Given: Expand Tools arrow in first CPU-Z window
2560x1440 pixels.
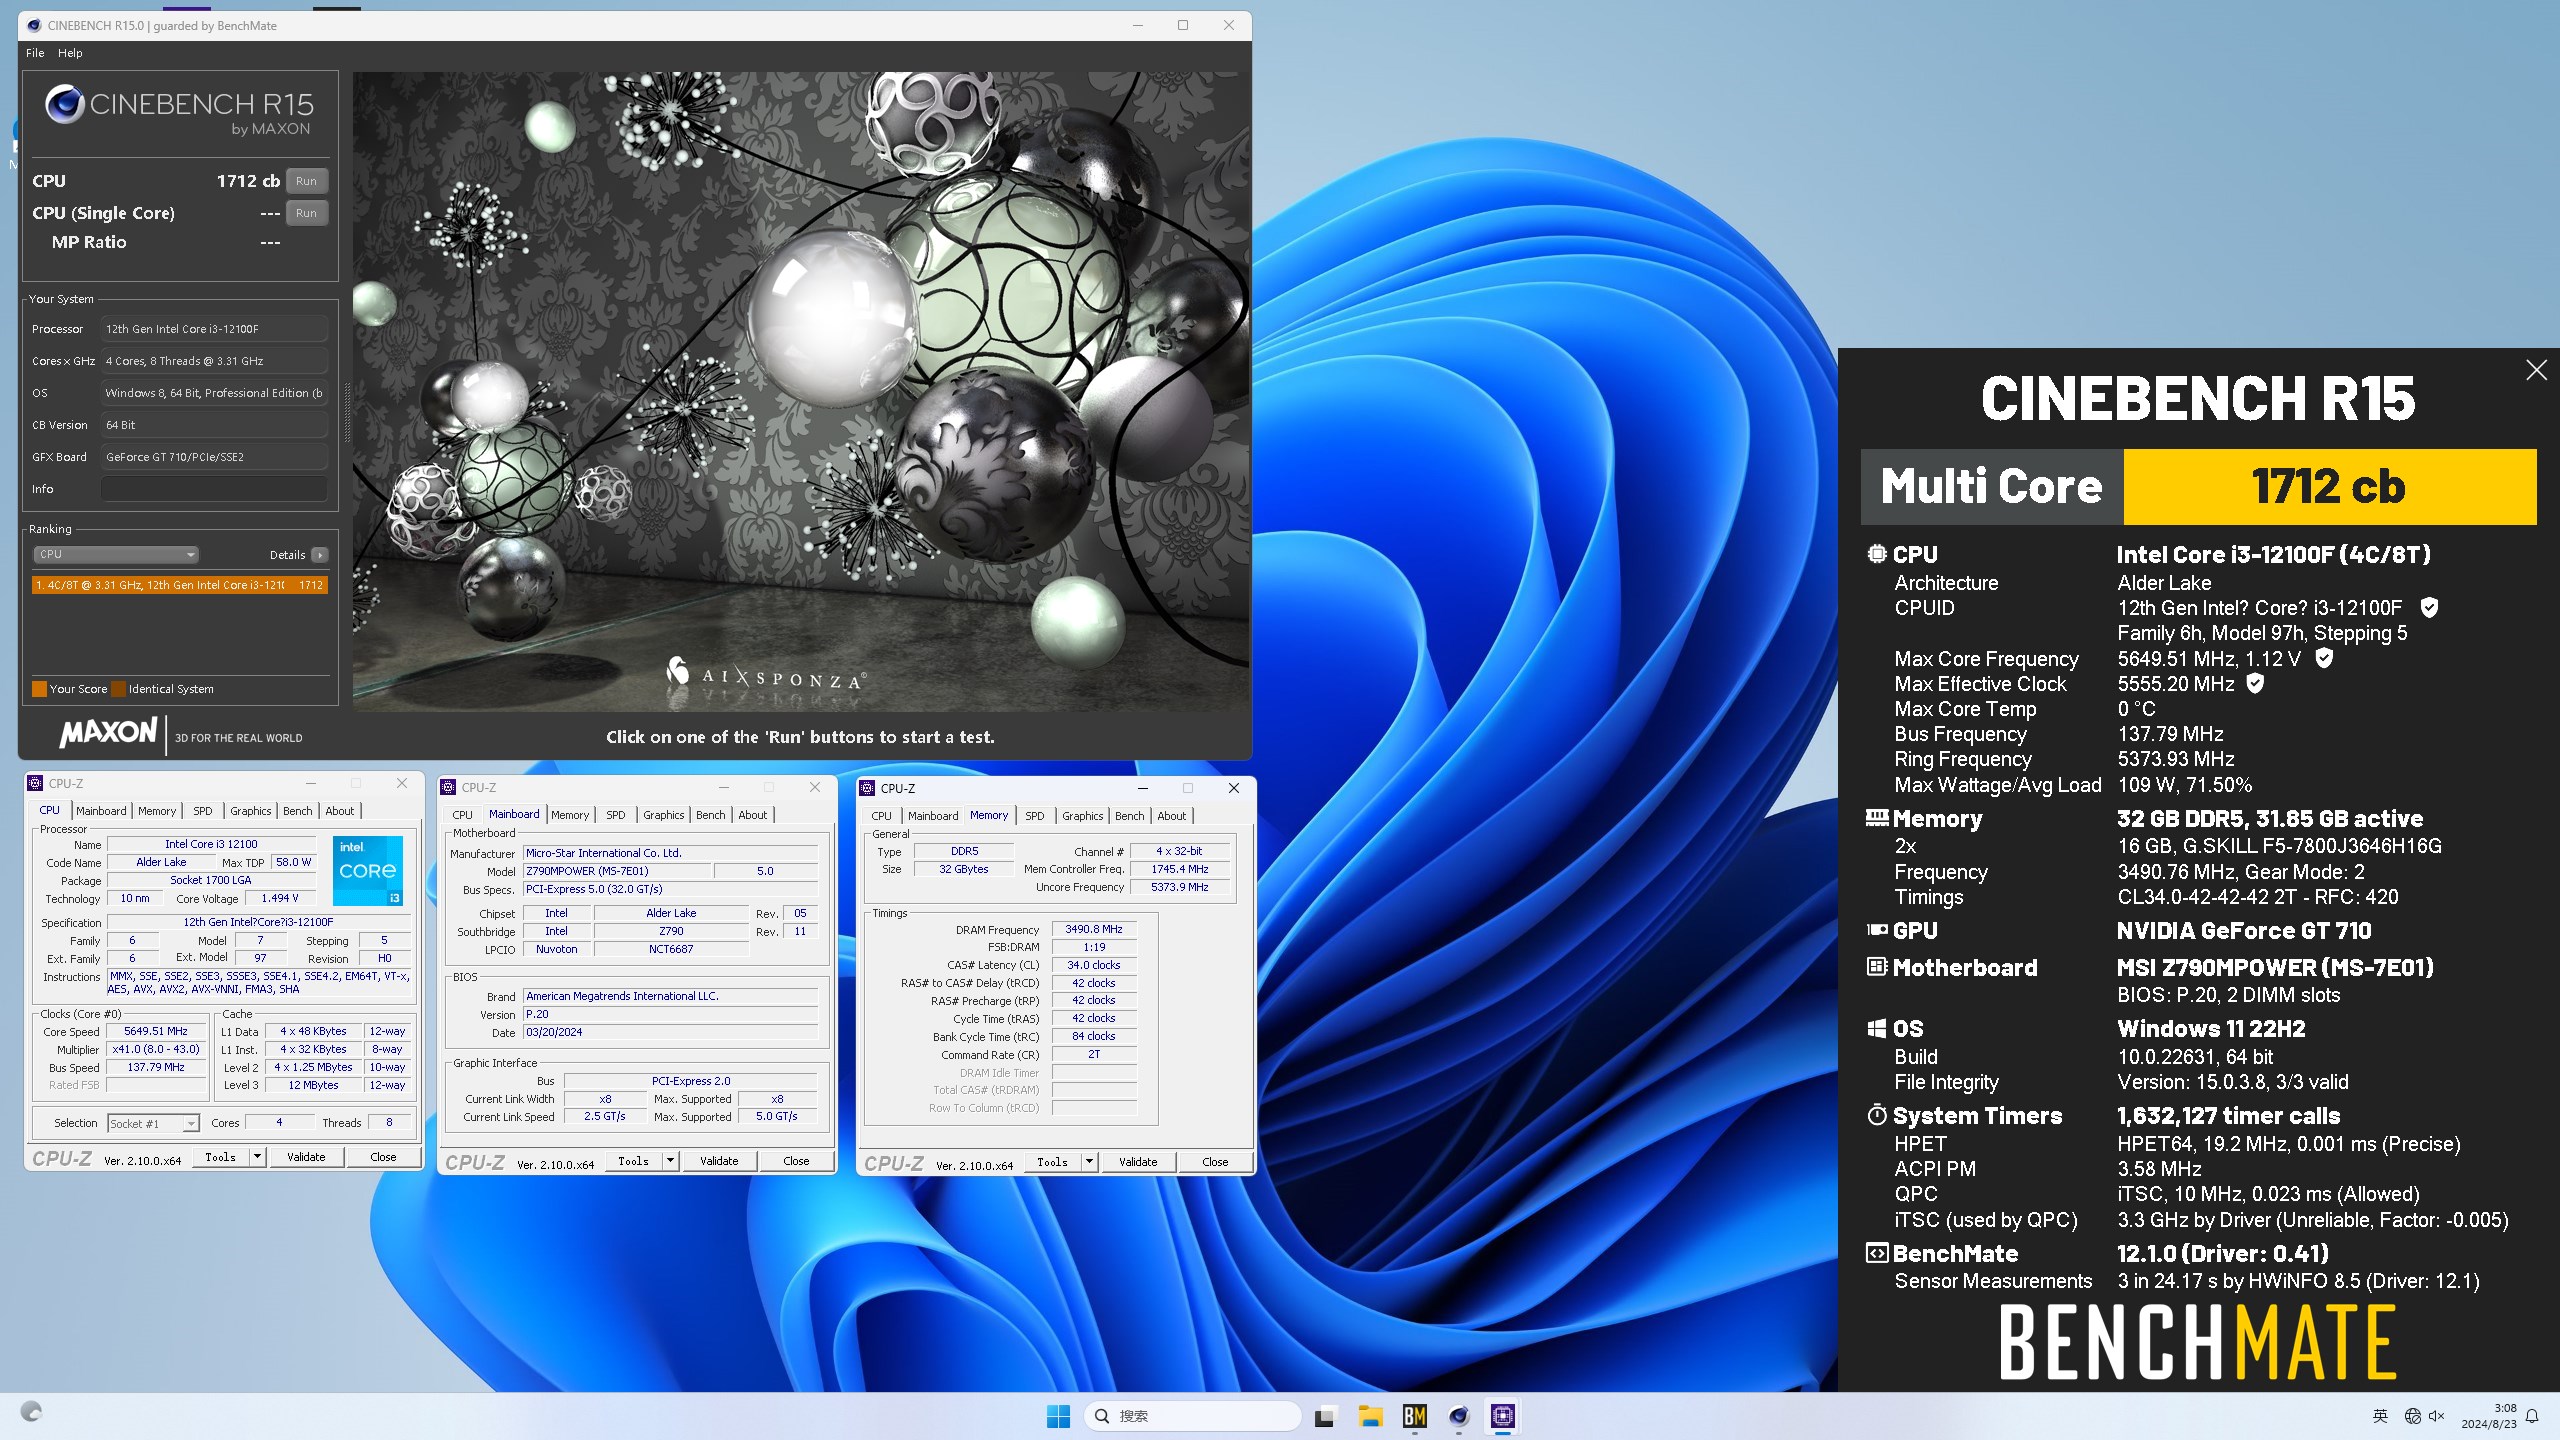Looking at the screenshot, I should [x=257, y=1157].
